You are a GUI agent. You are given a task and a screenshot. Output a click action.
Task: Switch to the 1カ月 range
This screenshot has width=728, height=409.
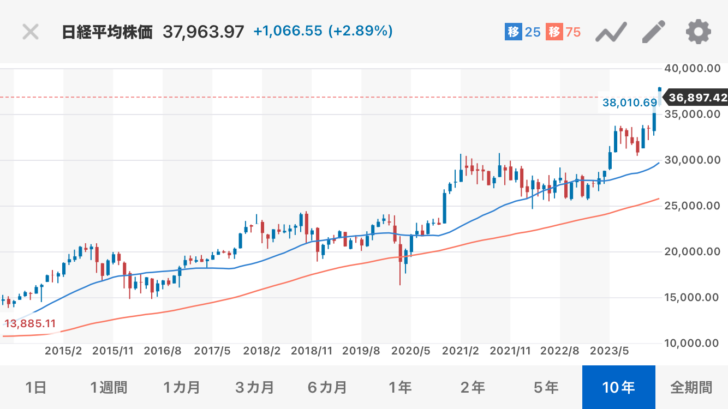182,387
